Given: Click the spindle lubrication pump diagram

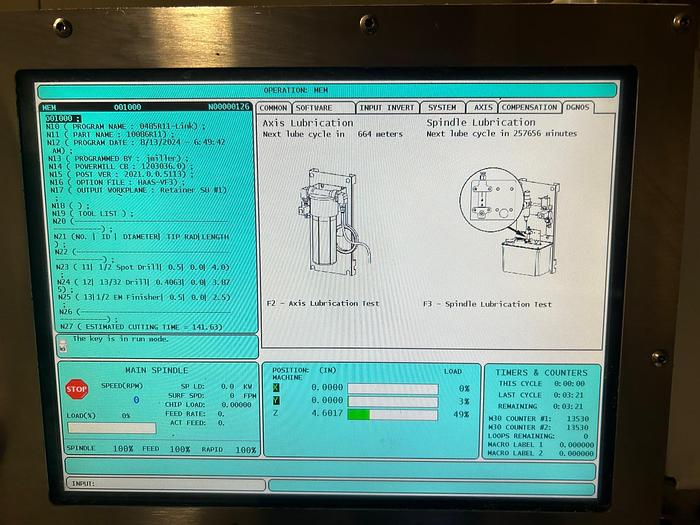Looking at the screenshot, I should pyautogui.click(x=506, y=224).
